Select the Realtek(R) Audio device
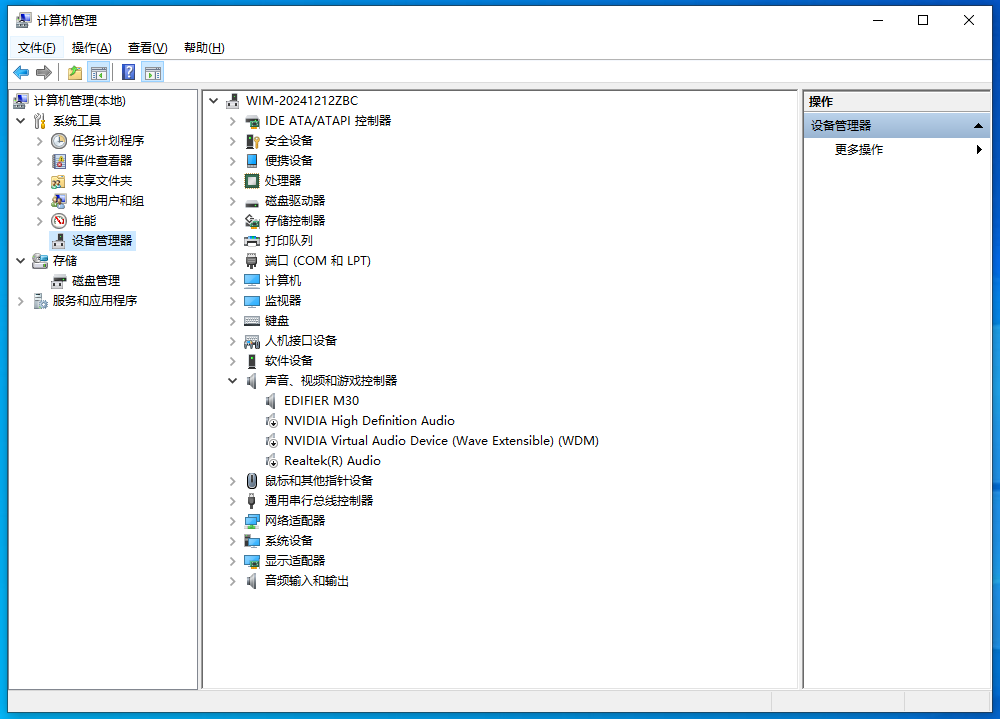The width and height of the screenshot is (1000, 719). 332,460
